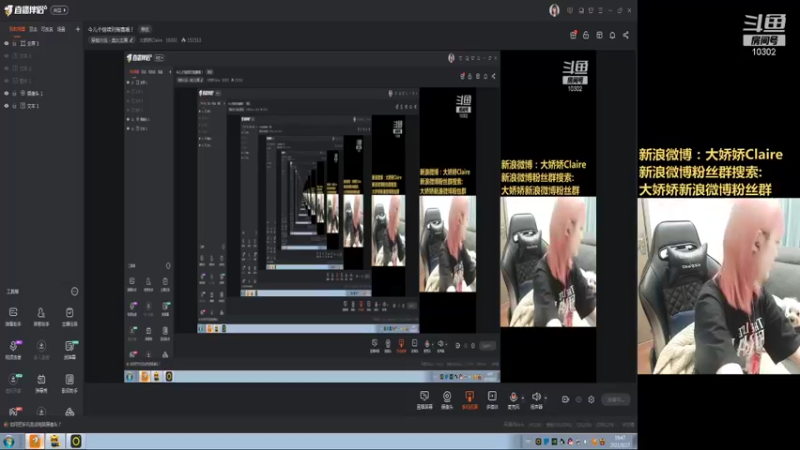Image resolution: width=800 pixels, height=450 pixels.
Task: Edit the stream category pill with pencil
Action: pos(112,40)
